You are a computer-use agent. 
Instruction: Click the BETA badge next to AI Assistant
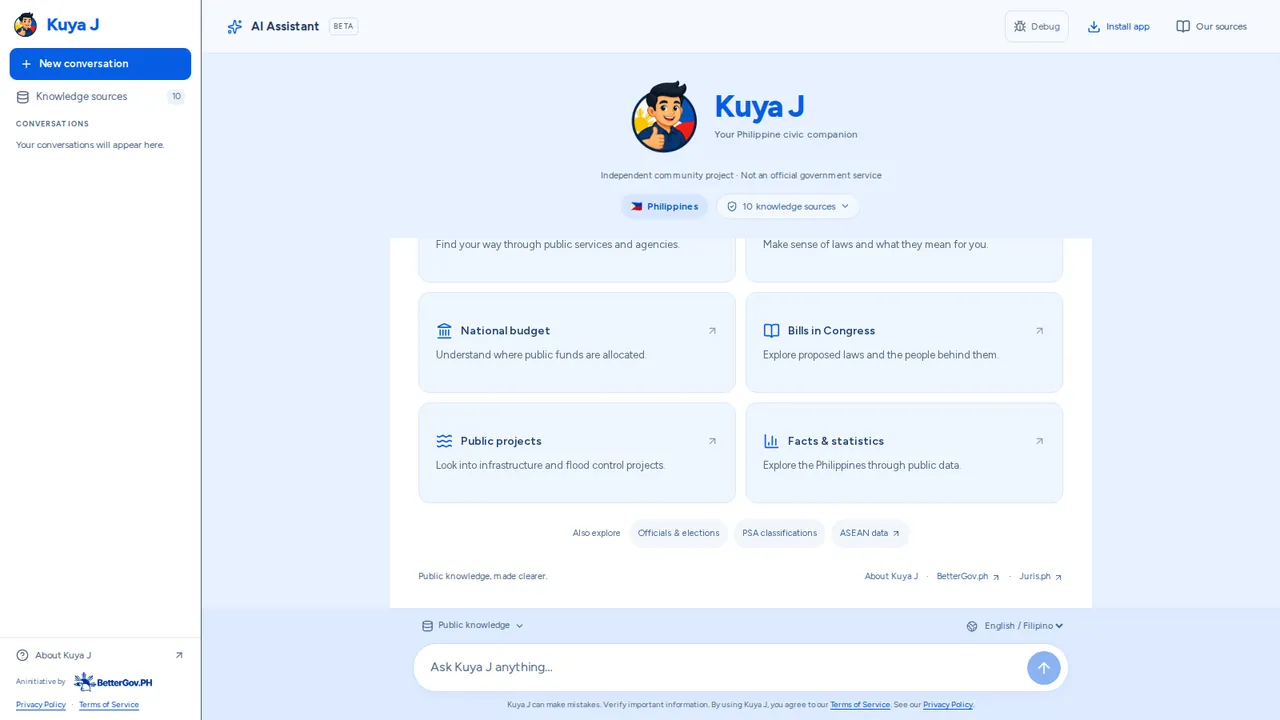point(343,27)
